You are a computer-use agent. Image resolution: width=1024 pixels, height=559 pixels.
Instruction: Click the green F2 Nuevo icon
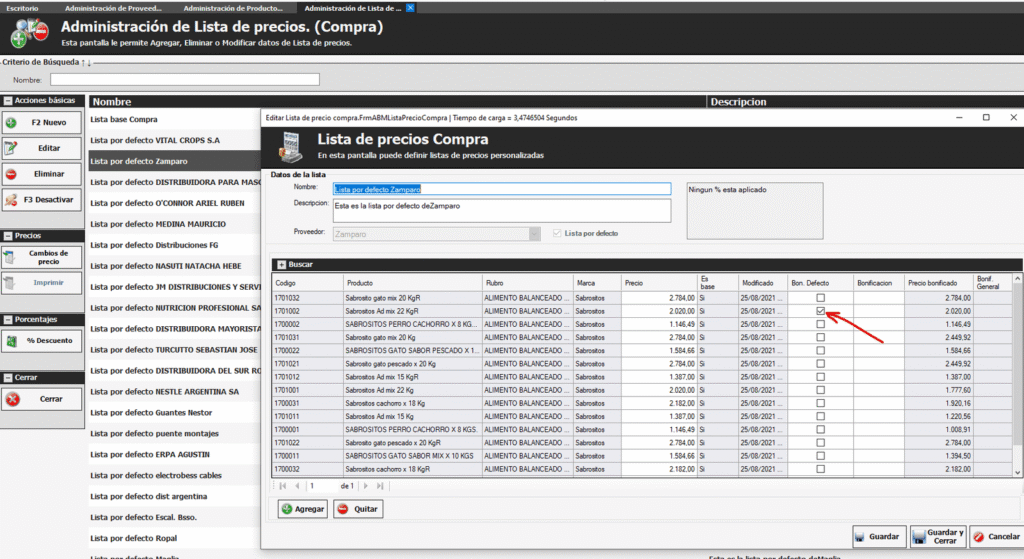[11, 123]
